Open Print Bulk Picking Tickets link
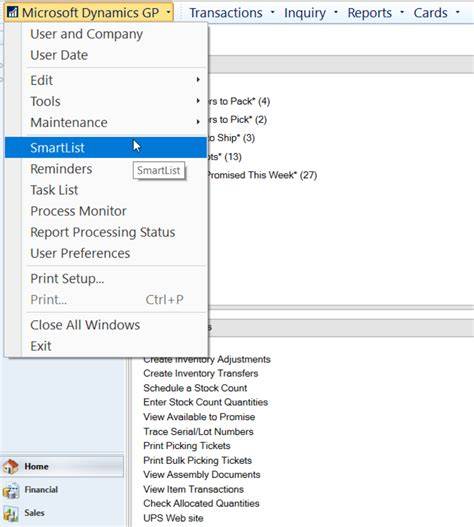Viewport: 474px width, 527px height. point(197,460)
